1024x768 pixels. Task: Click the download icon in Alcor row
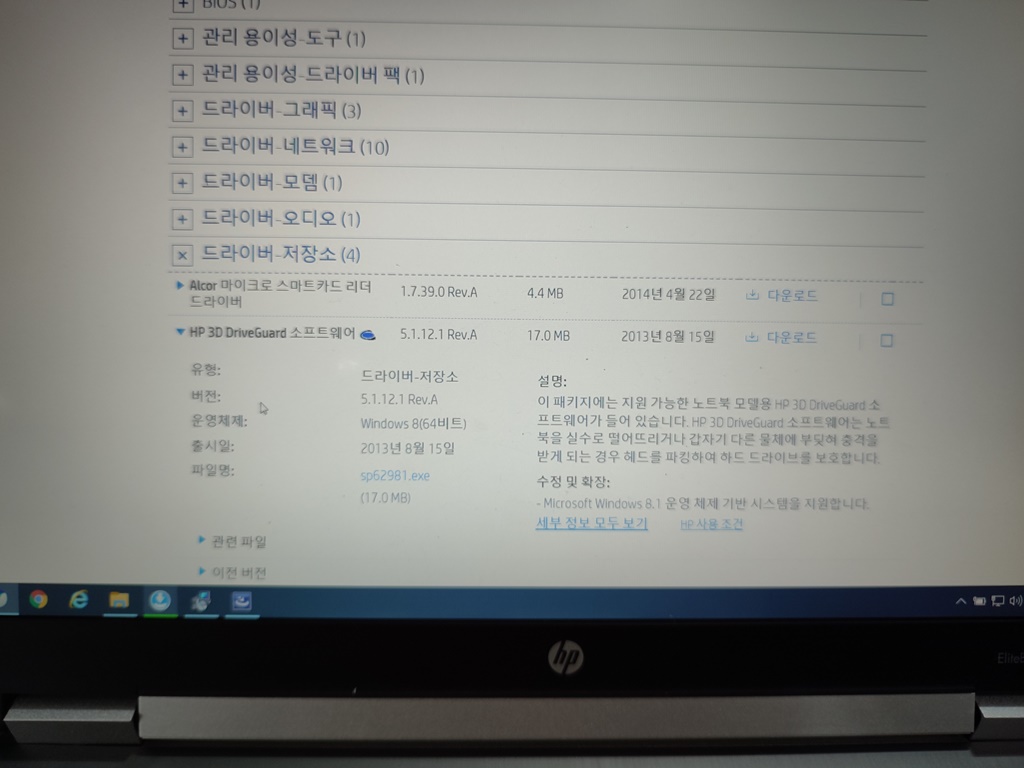[x=752, y=295]
